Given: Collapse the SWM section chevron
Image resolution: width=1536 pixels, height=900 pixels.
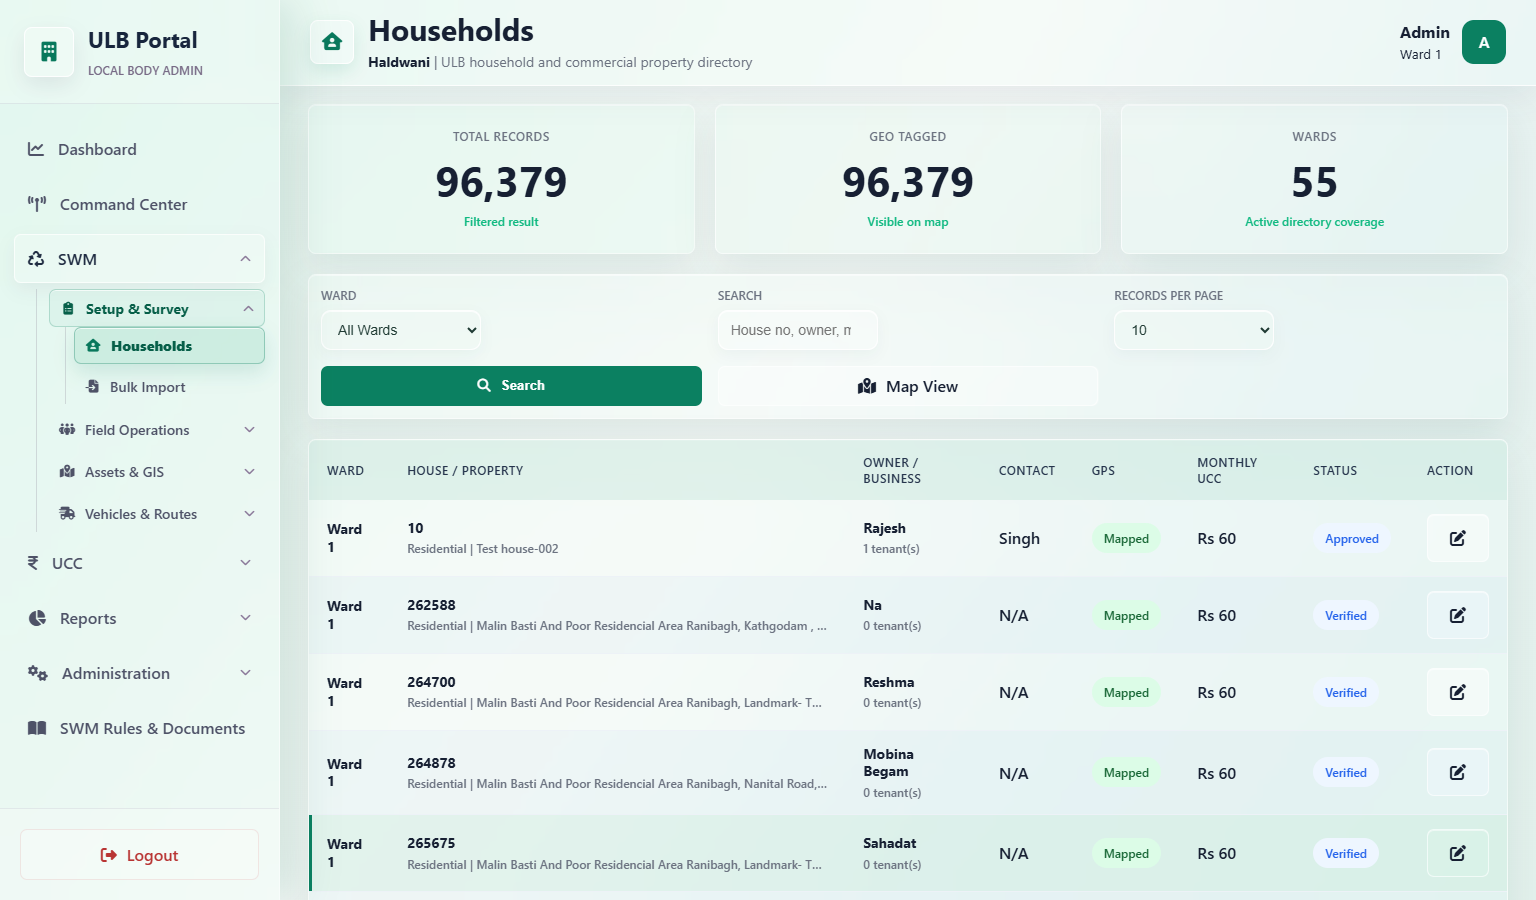Looking at the screenshot, I should pyautogui.click(x=245, y=259).
